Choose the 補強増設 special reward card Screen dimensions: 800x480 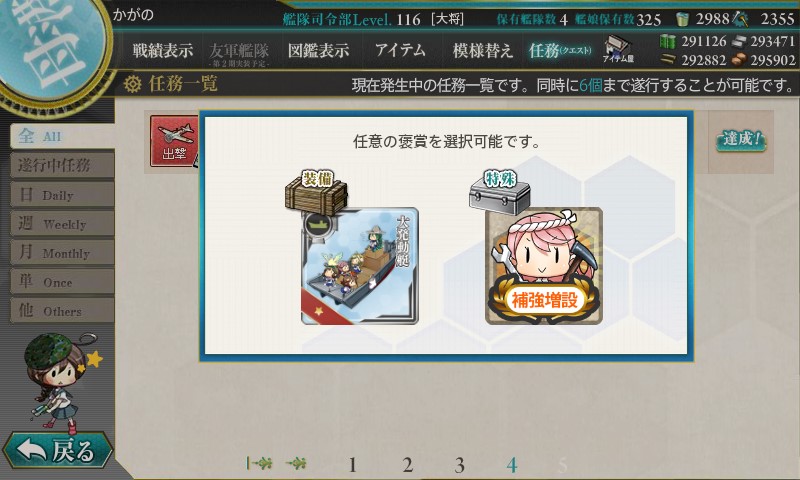tap(544, 266)
